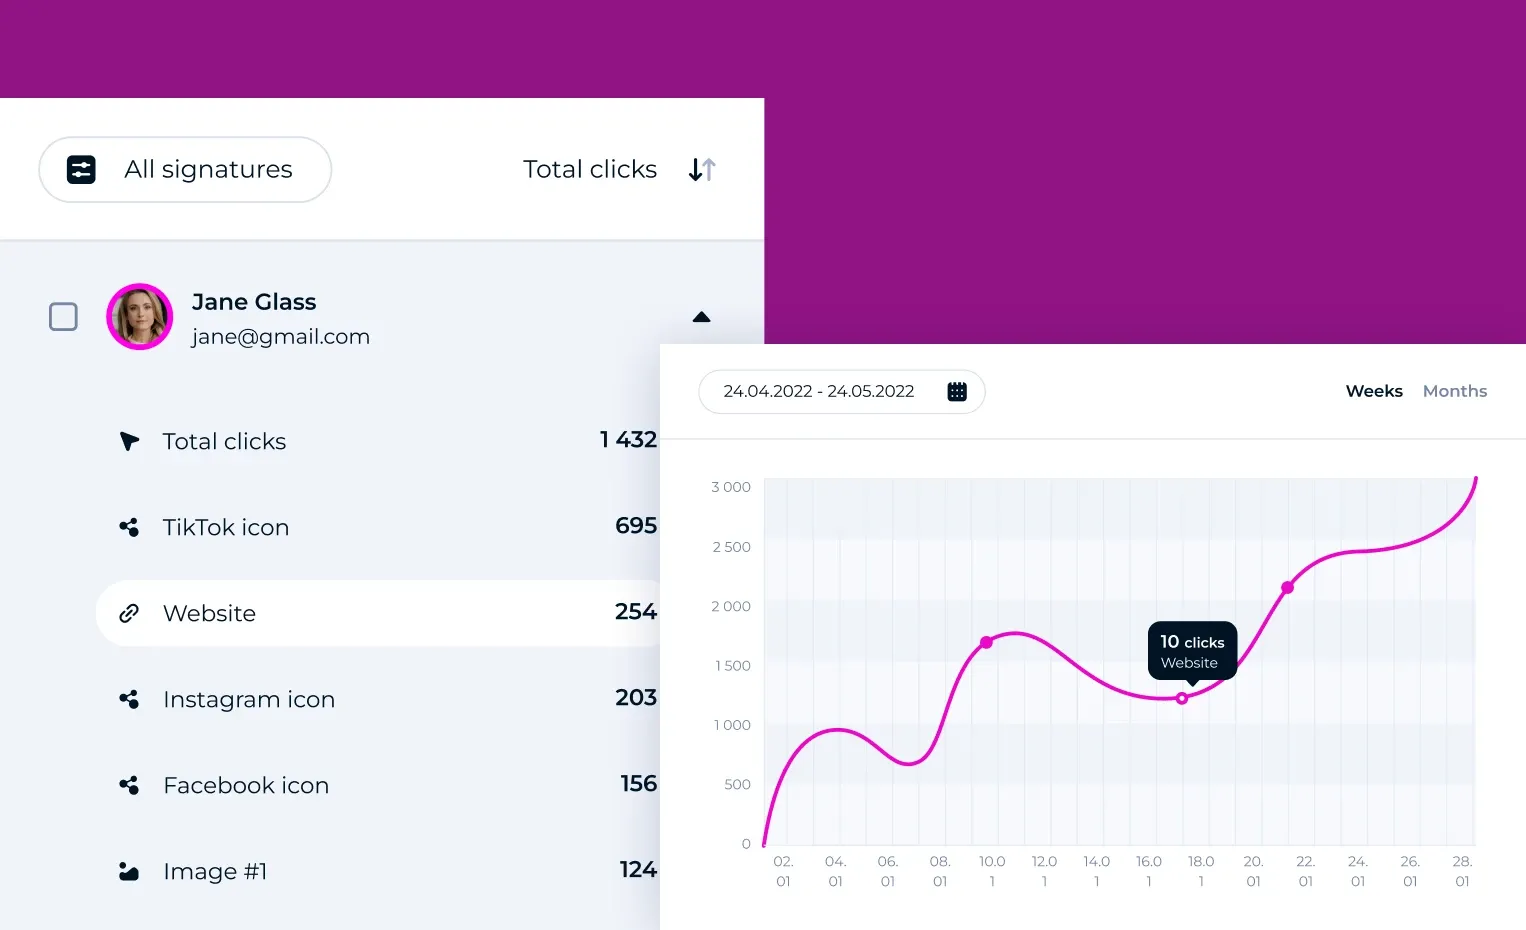Screen dimensions: 1526x930
Task: Click the share icon for Instagram icon row
Action: coord(129,699)
